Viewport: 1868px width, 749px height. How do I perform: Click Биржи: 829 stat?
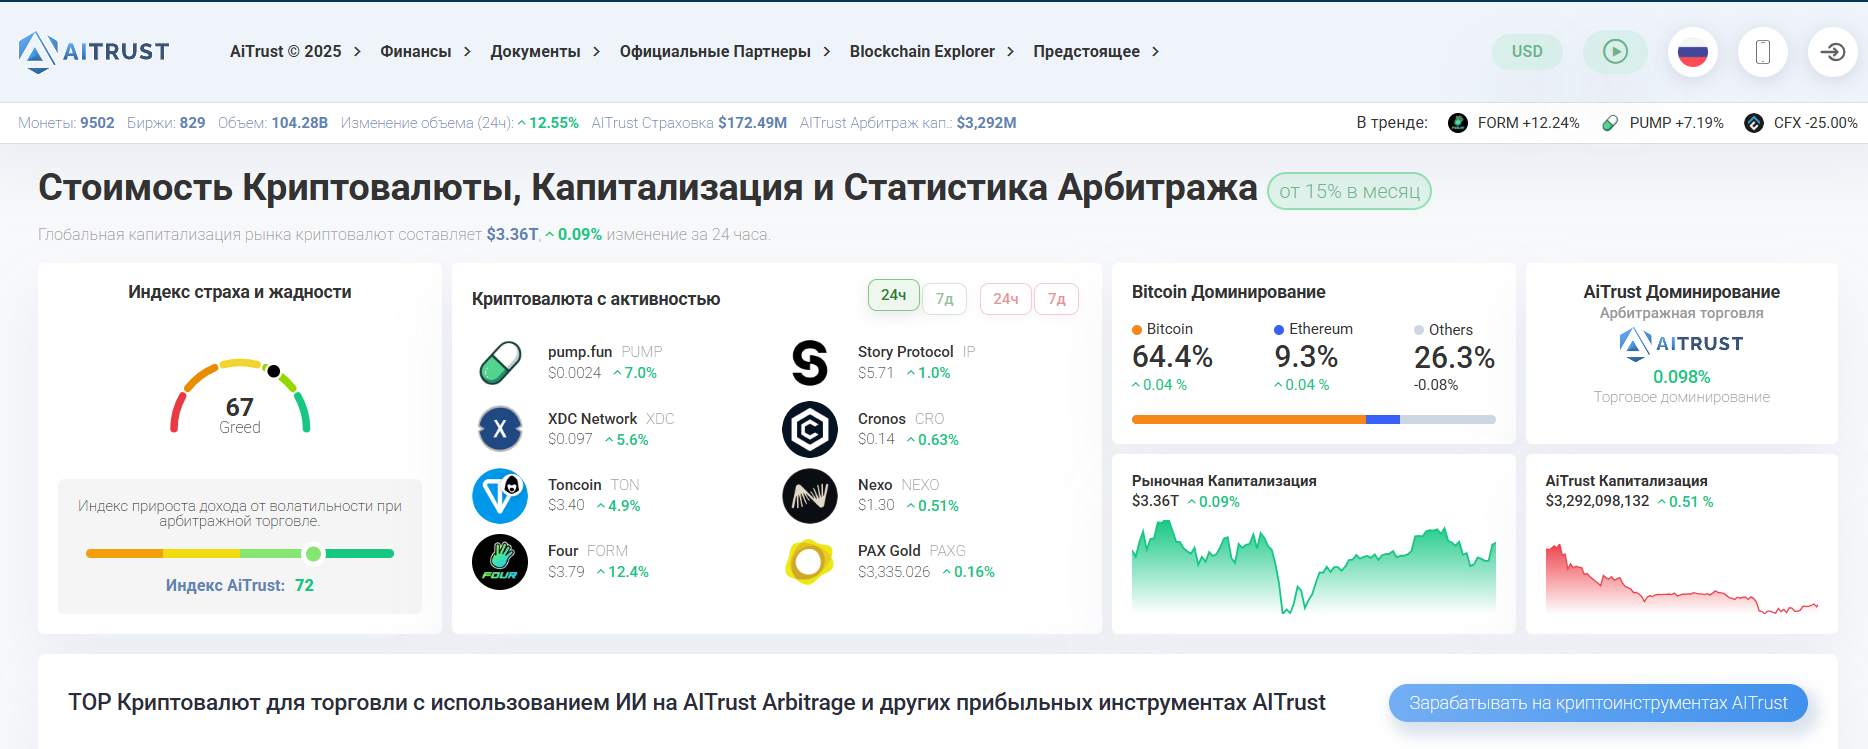click(x=166, y=123)
